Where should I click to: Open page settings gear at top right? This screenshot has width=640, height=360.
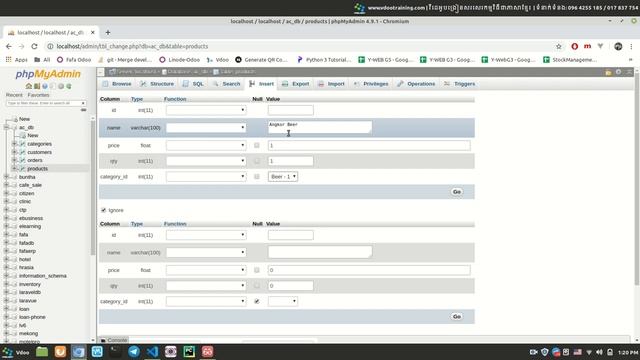coord(618,72)
